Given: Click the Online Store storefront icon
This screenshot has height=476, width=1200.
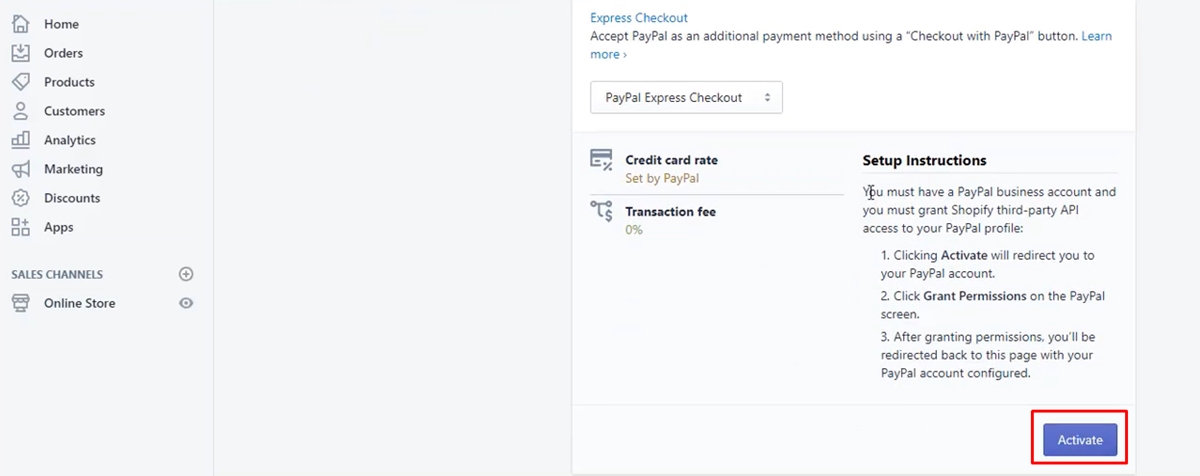Looking at the screenshot, I should click(20, 303).
